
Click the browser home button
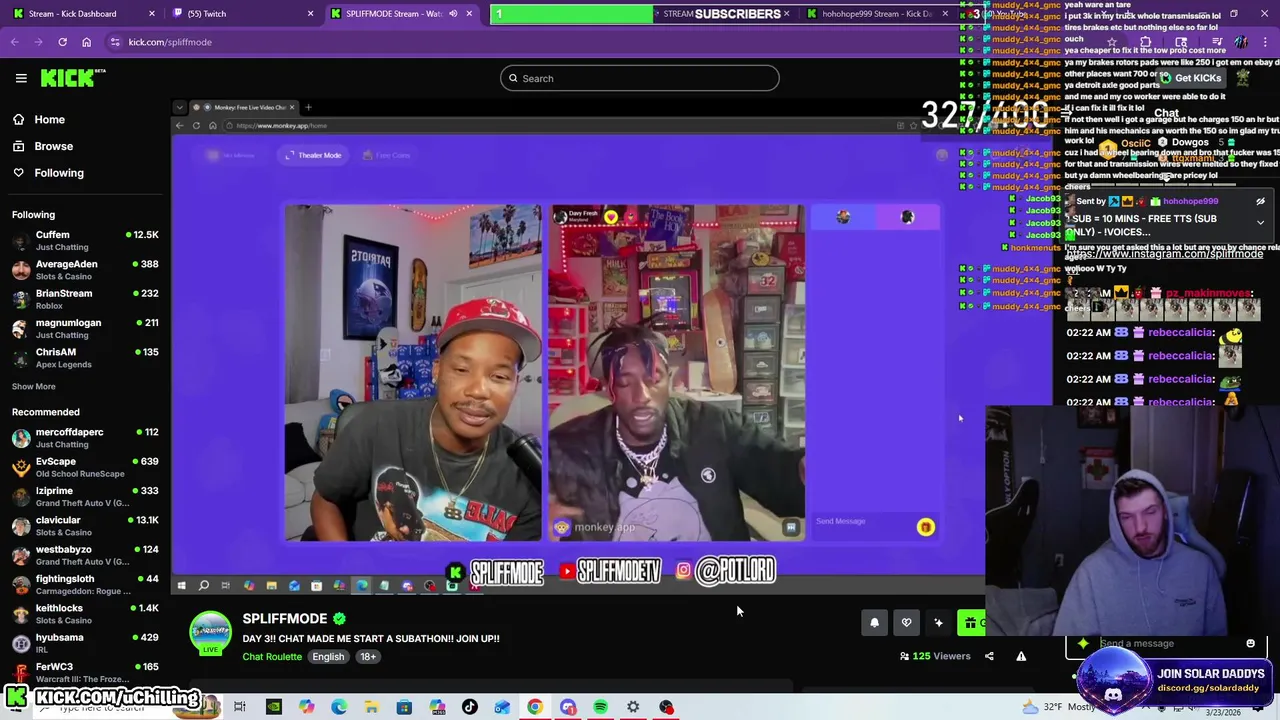click(x=86, y=42)
